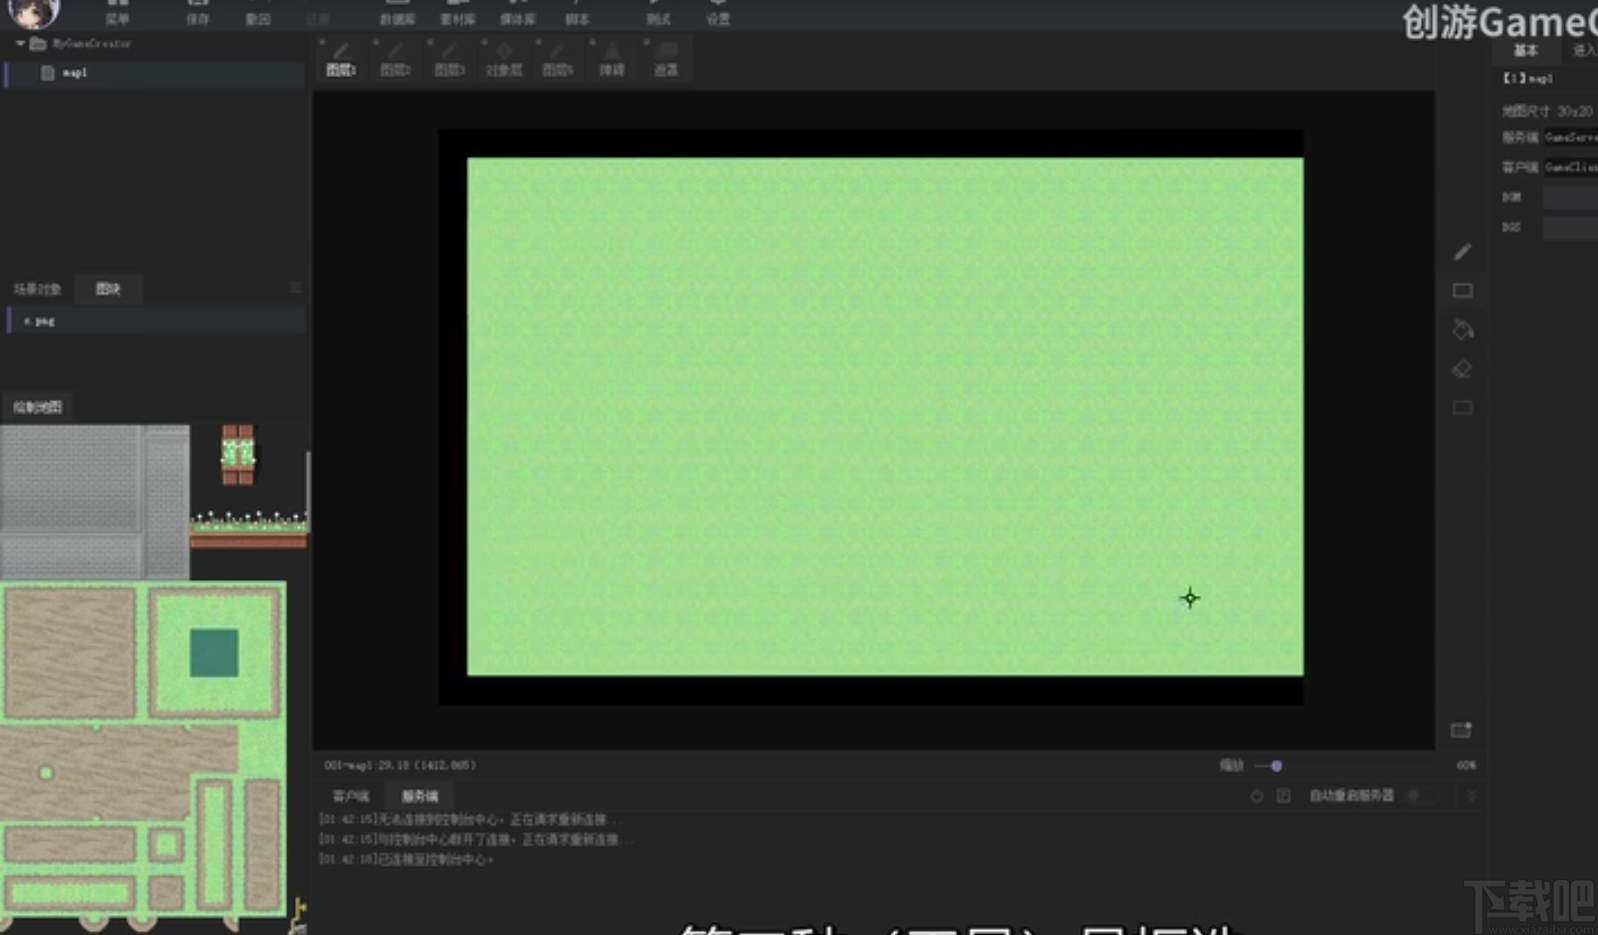
Task: Toggle the 自动重启服务器 switch
Action: [1421, 796]
